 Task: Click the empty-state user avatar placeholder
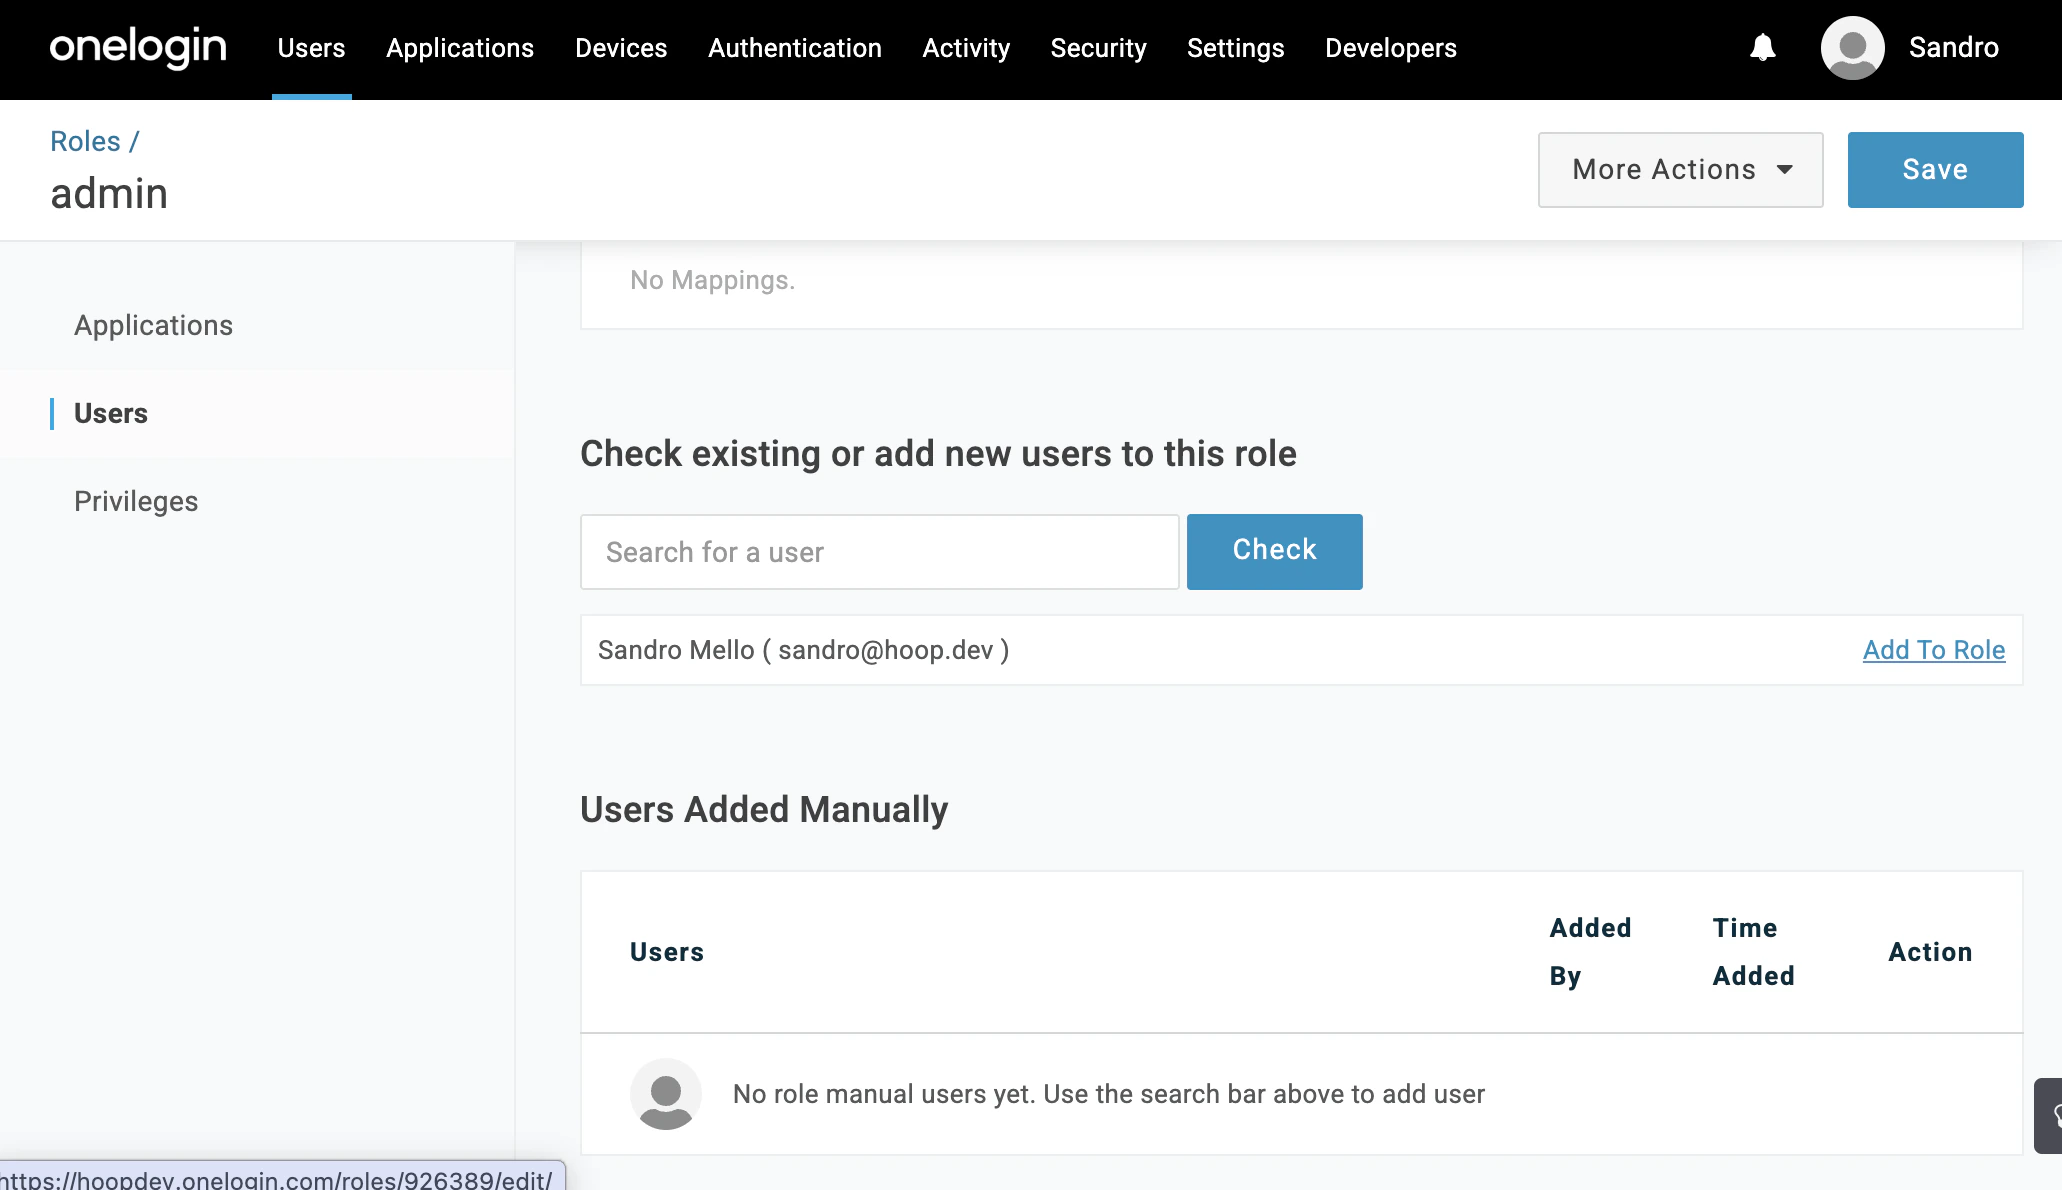click(x=666, y=1094)
